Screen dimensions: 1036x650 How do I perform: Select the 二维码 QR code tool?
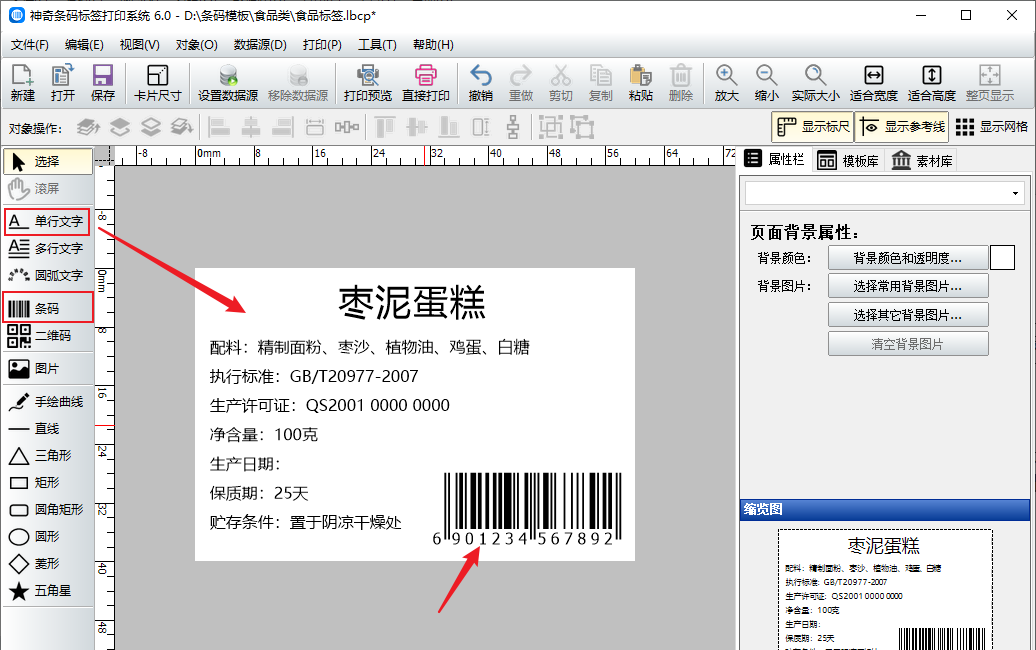(x=47, y=336)
